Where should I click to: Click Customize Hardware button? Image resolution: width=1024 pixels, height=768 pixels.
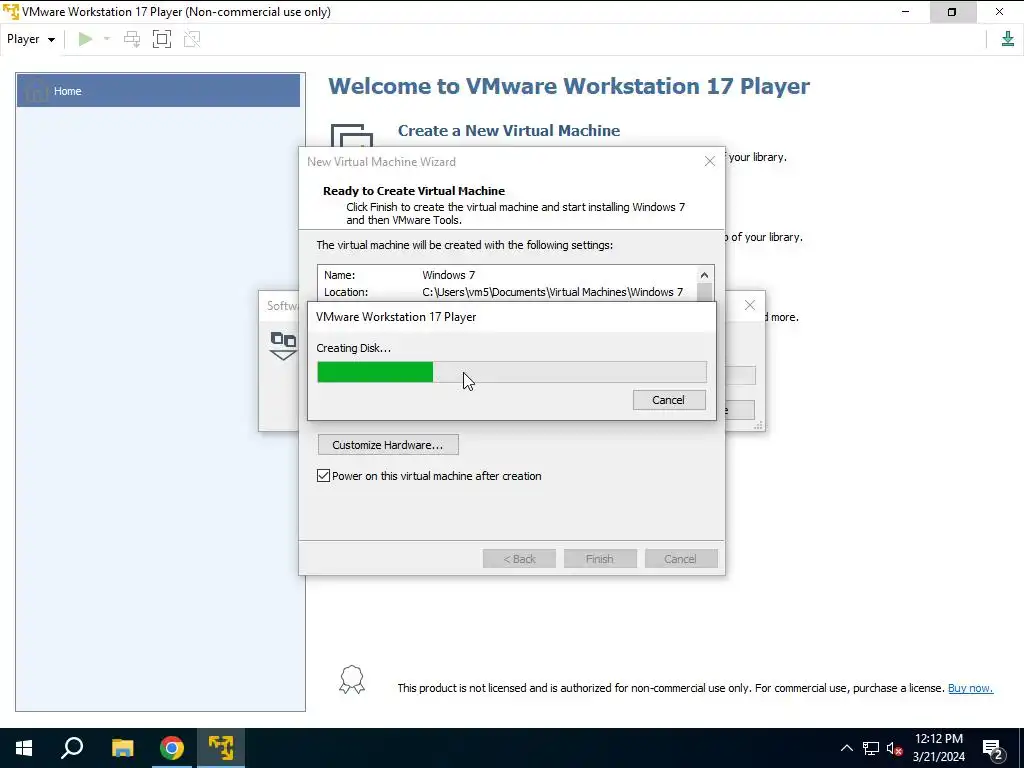tap(388, 445)
